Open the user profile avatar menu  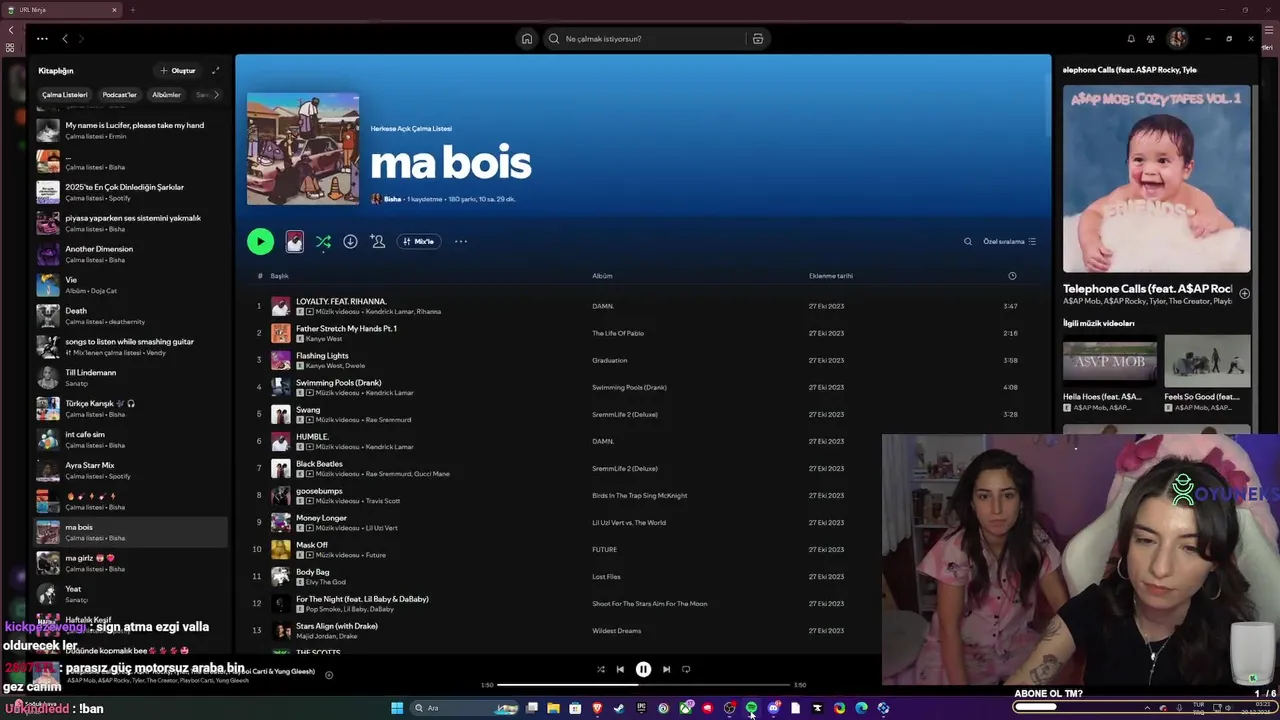point(1178,39)
